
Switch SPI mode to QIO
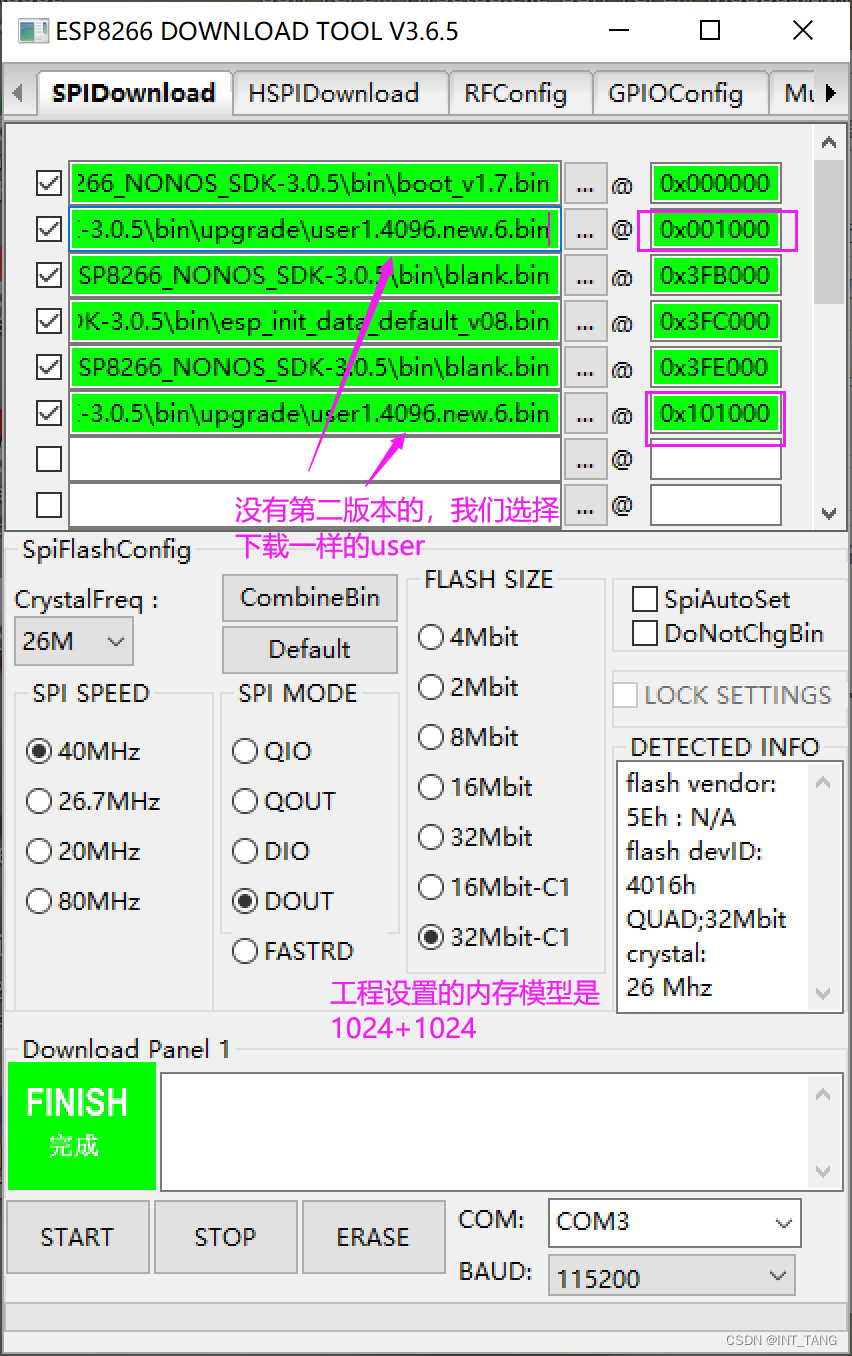245,751
